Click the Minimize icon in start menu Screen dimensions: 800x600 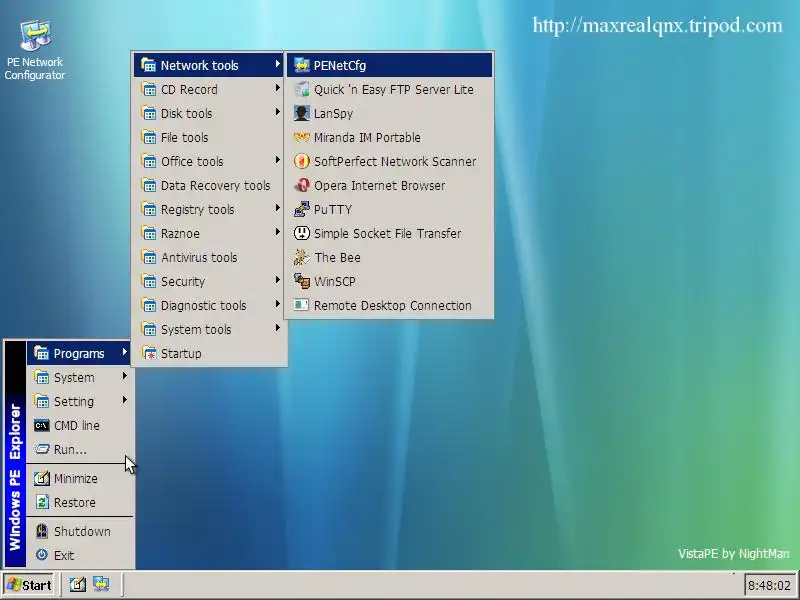[x=41, y=478]
